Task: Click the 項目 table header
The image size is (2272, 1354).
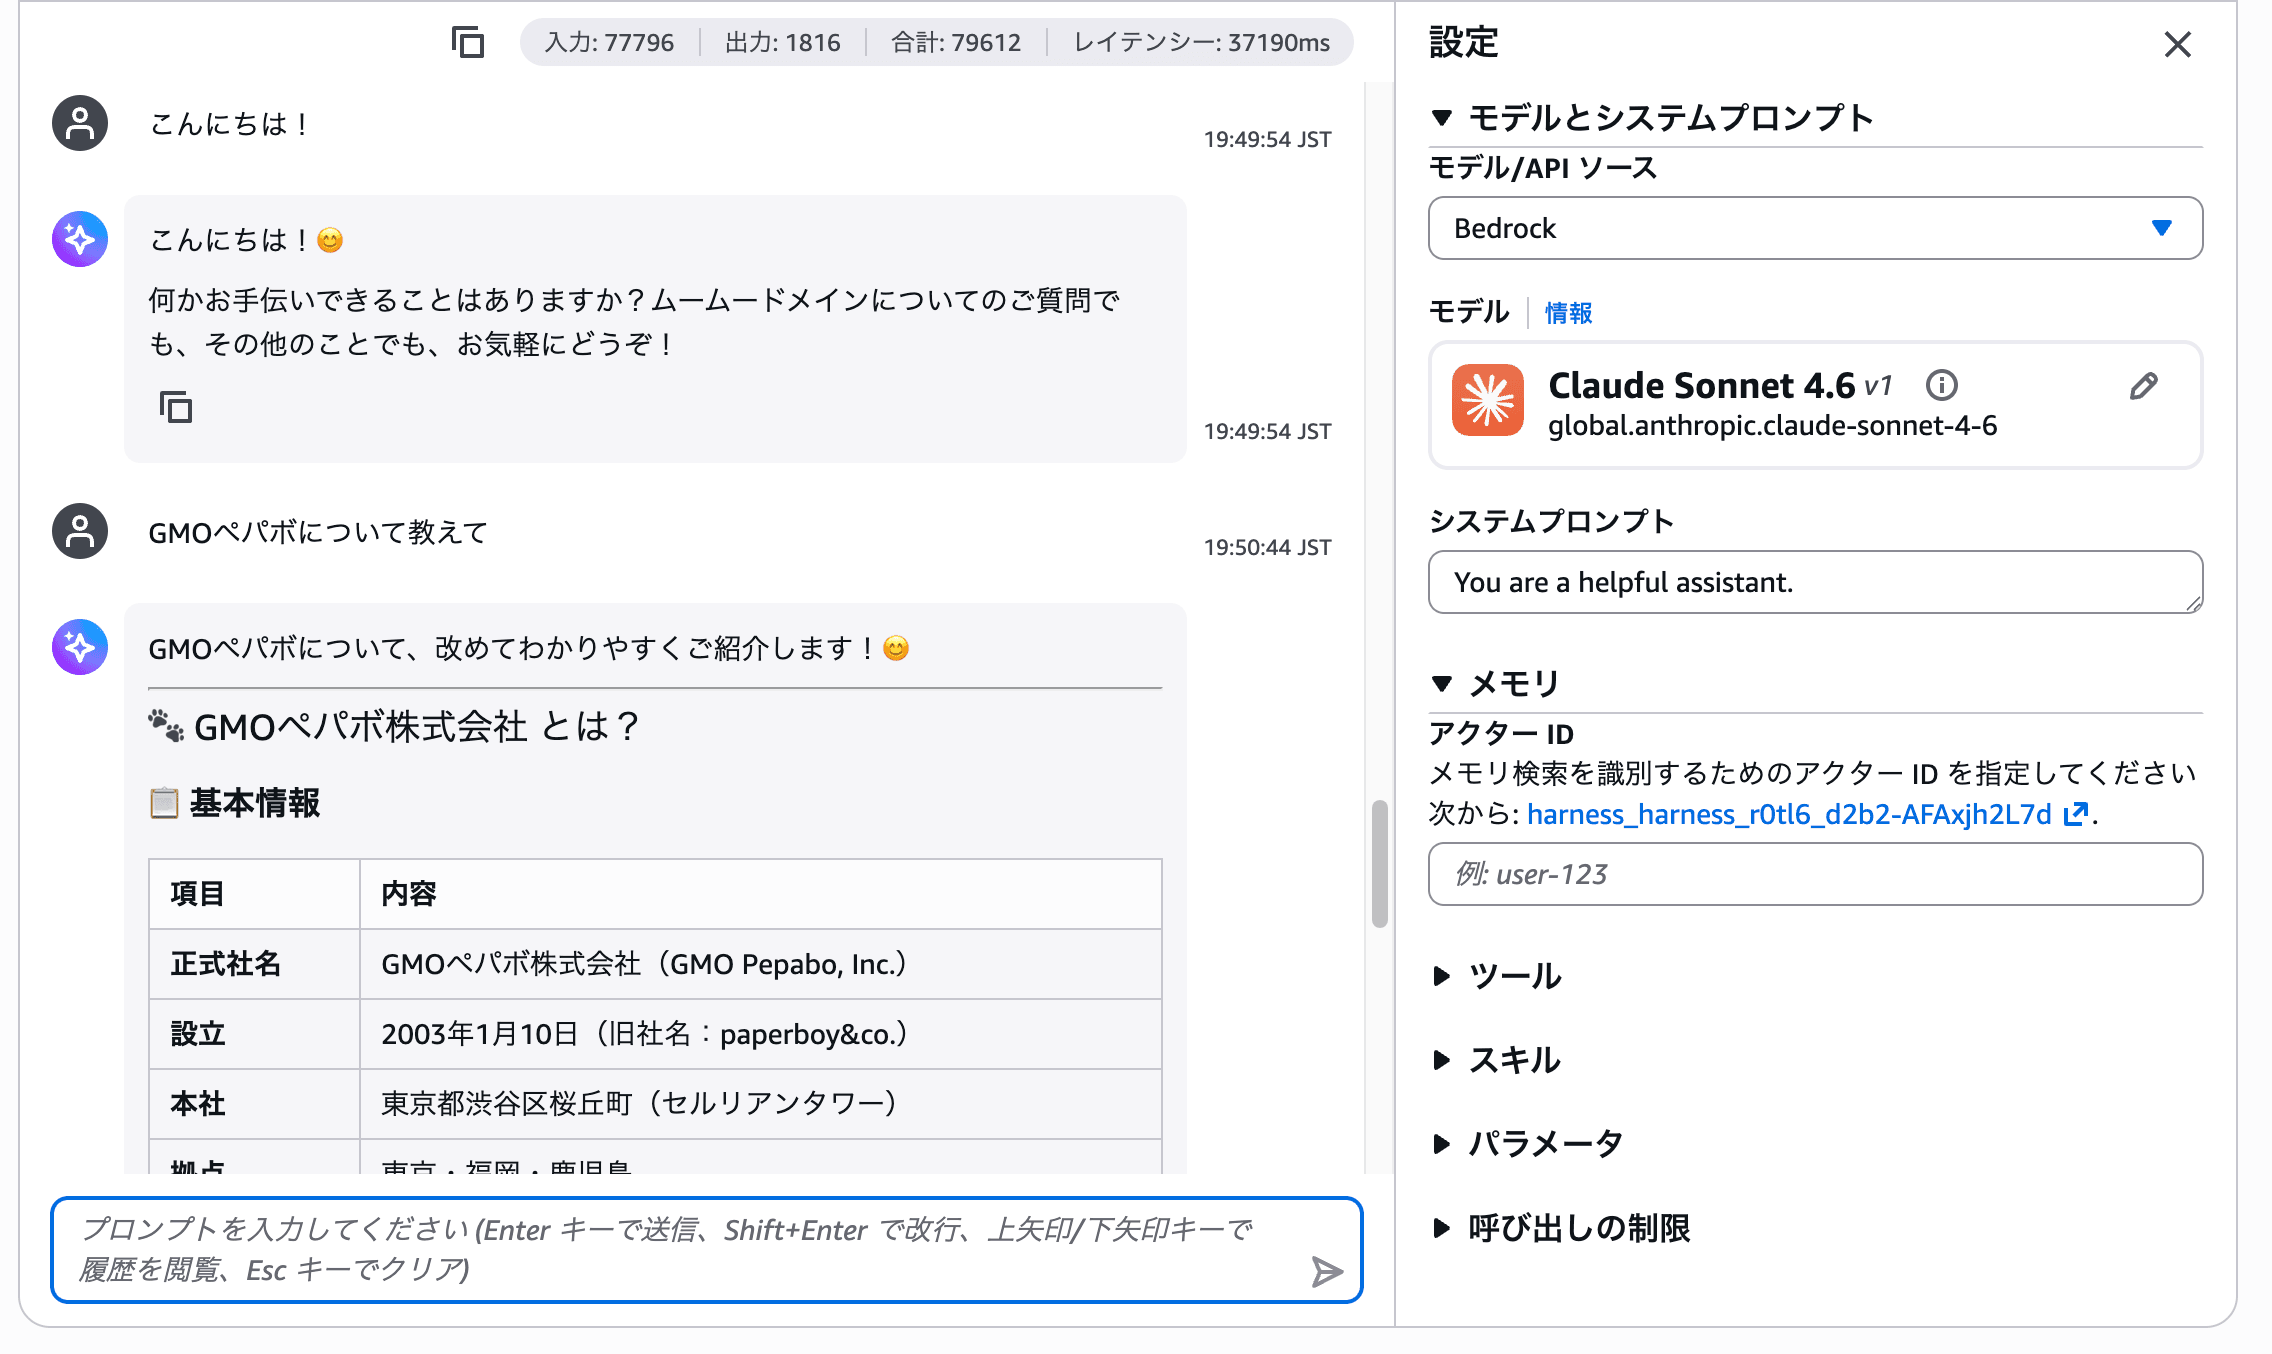Action: click(x=254, y=894)
